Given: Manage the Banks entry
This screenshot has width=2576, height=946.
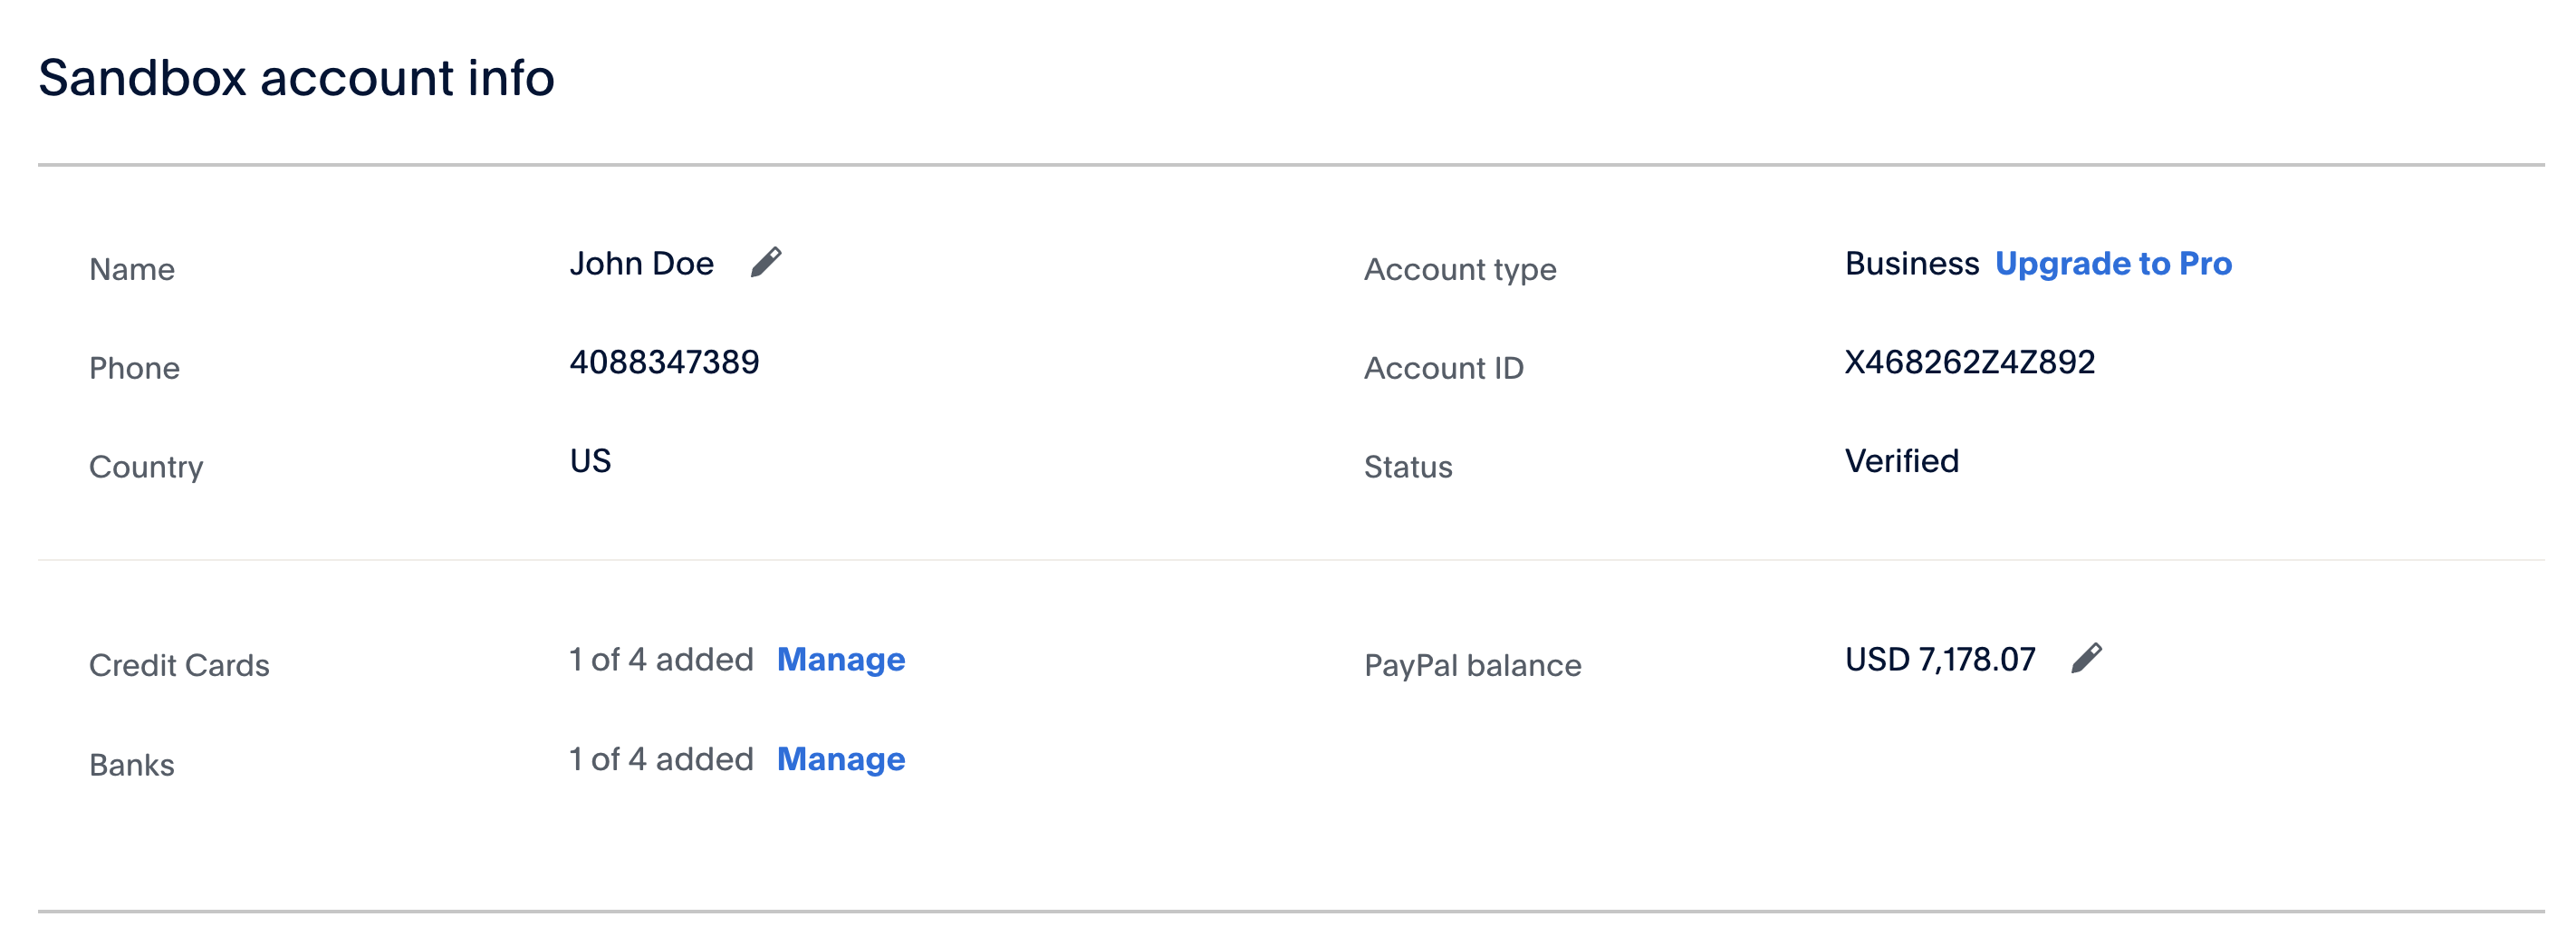Looking at the screenshot, I should point(841,760).
